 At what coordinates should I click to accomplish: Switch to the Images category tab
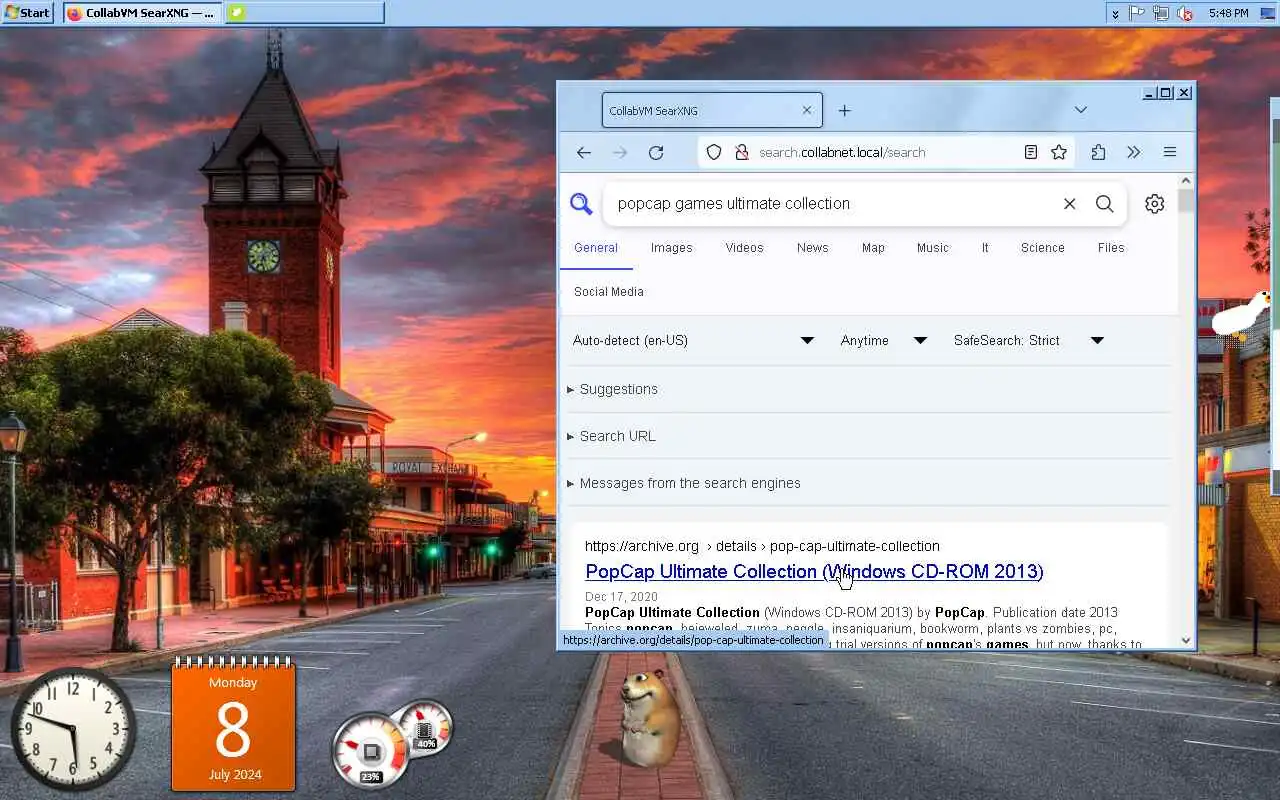[671, 248]
